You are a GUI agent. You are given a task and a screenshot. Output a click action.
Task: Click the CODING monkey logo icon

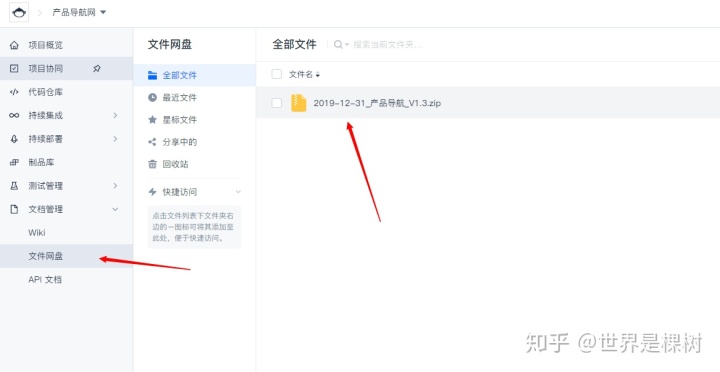(x=19, y=12)
